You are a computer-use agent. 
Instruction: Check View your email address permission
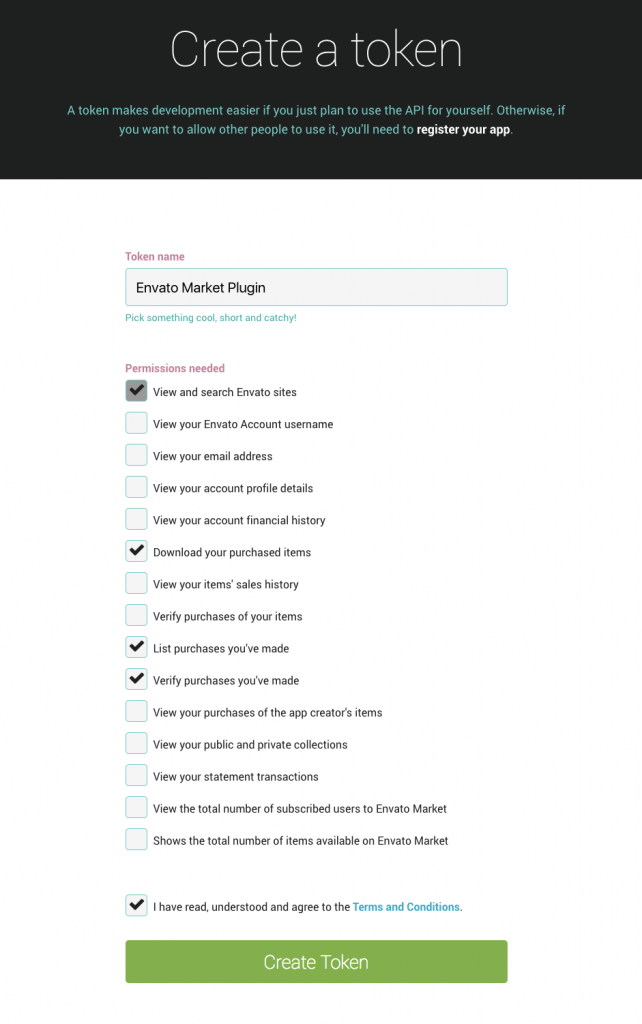click(136, 455)
